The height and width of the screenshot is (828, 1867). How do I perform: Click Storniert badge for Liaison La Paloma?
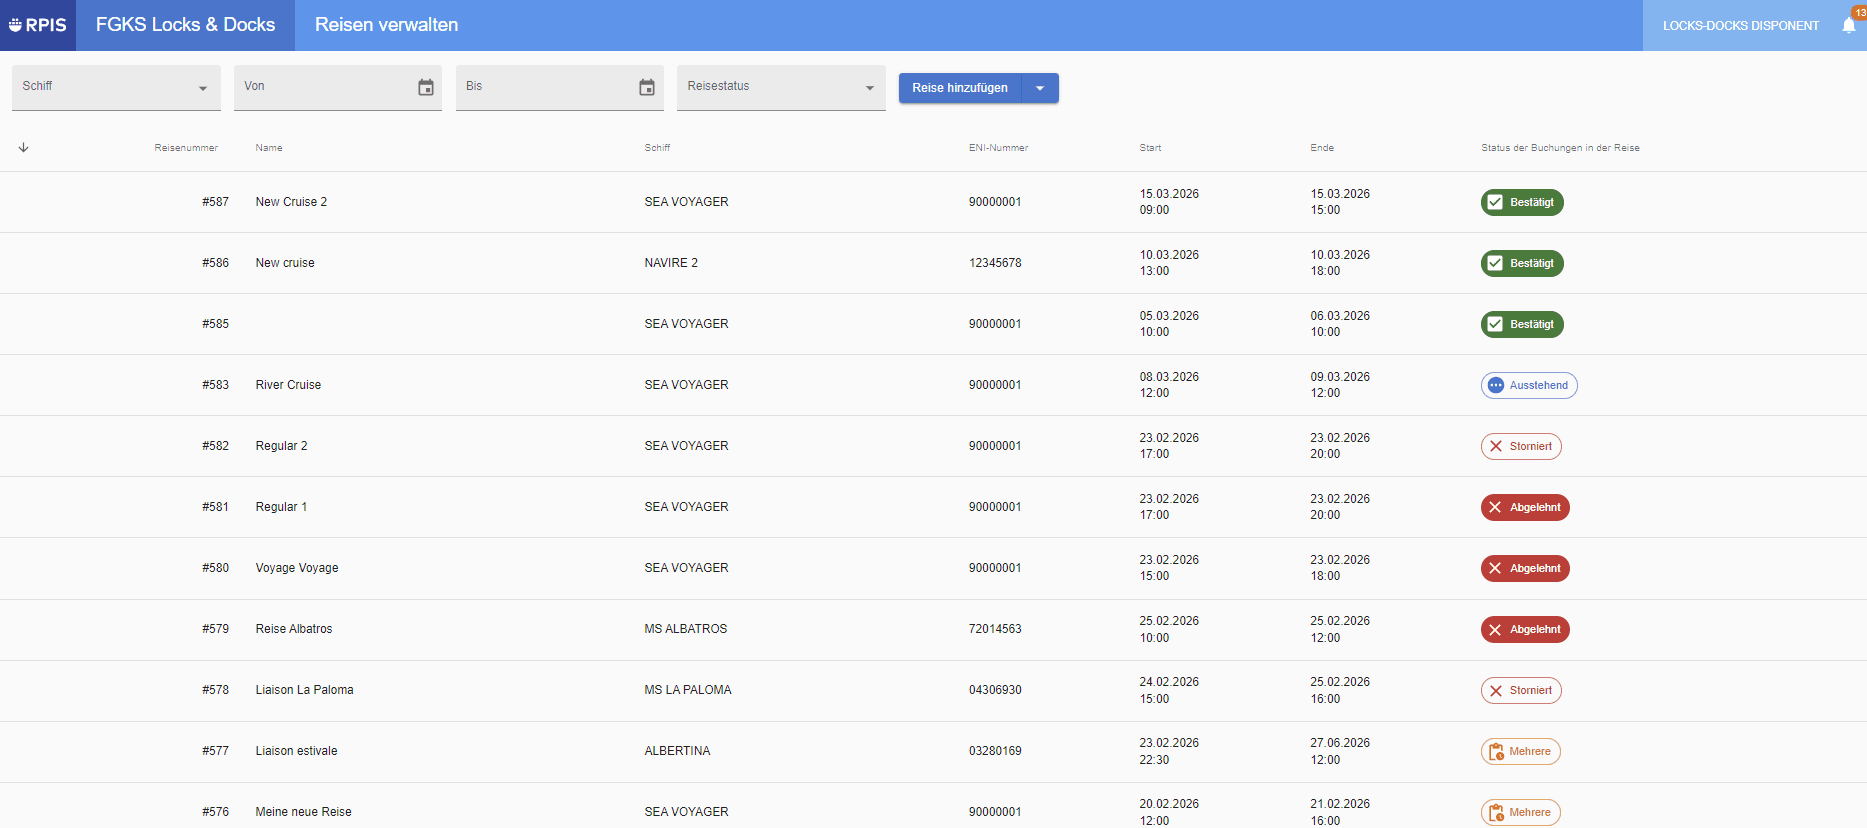click(x=1521, y=690)
